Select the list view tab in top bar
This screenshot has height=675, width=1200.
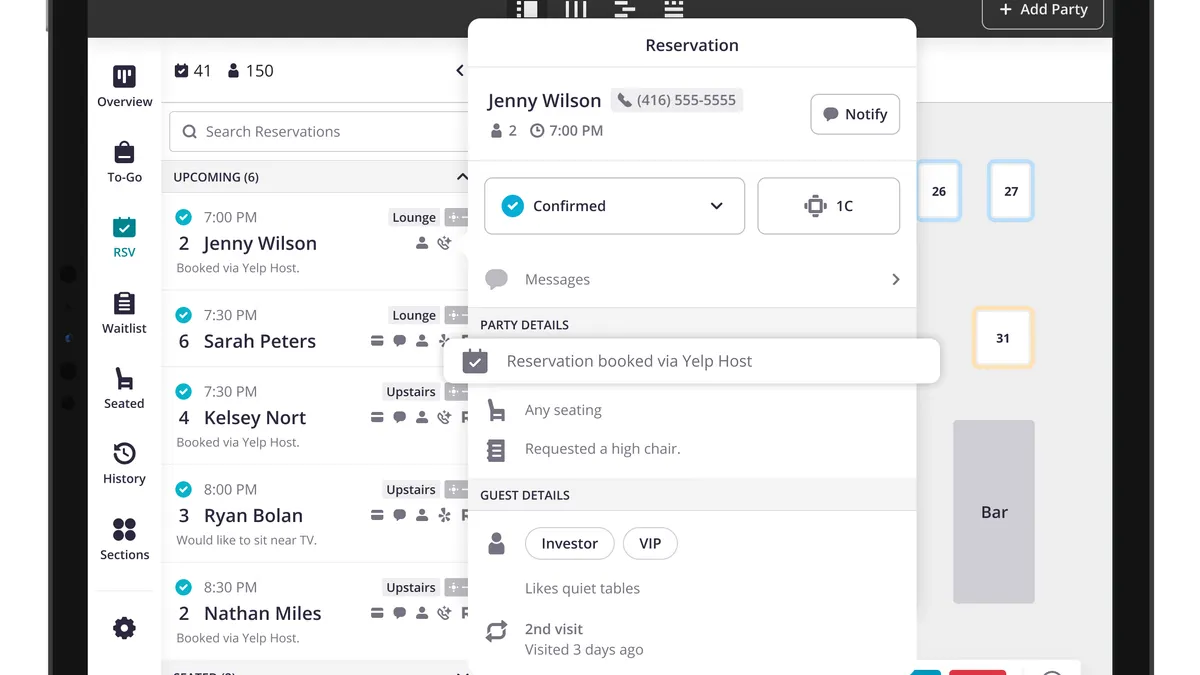[x=528, y=10]
